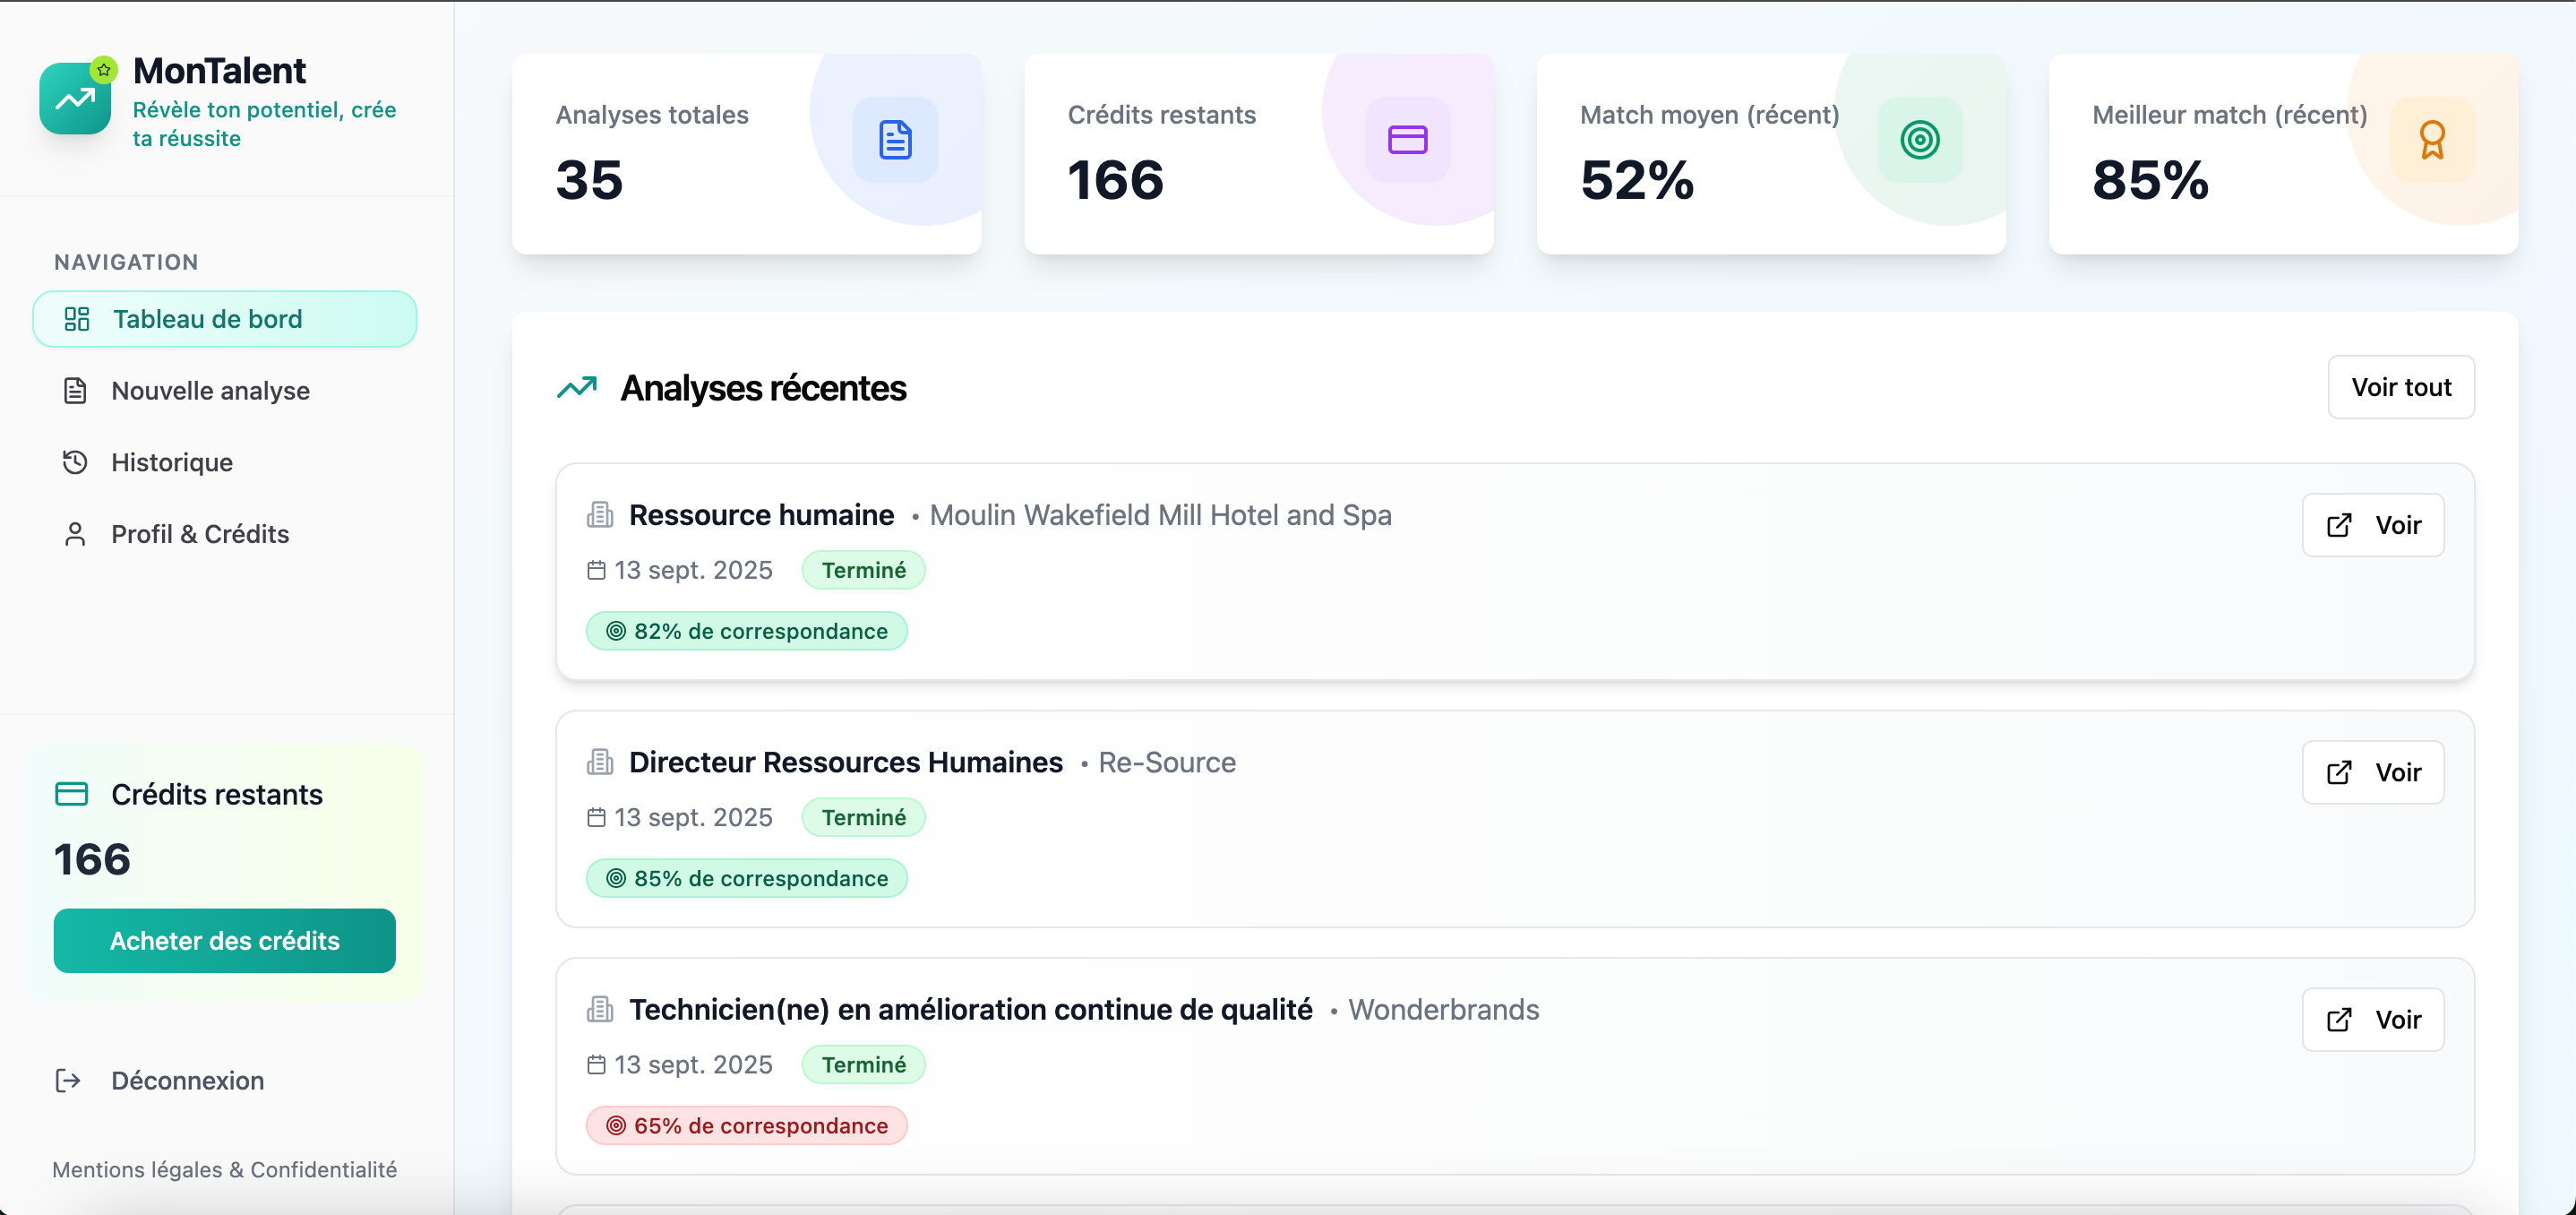2576x1215 pixels.
Task: Click calendar icon in Re-Source row
Action: [x=596, y=817]
